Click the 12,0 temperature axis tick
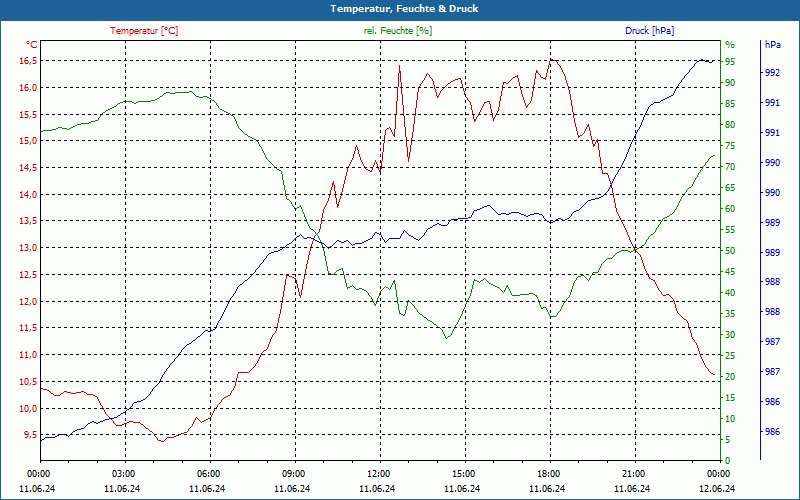This screenshot has height=500, width=800. [29, 302]
